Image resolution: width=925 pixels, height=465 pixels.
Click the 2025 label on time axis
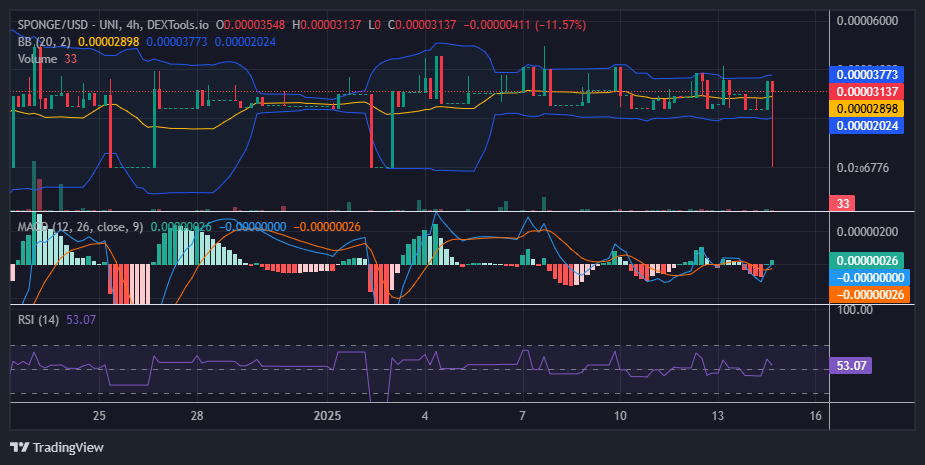327,415
